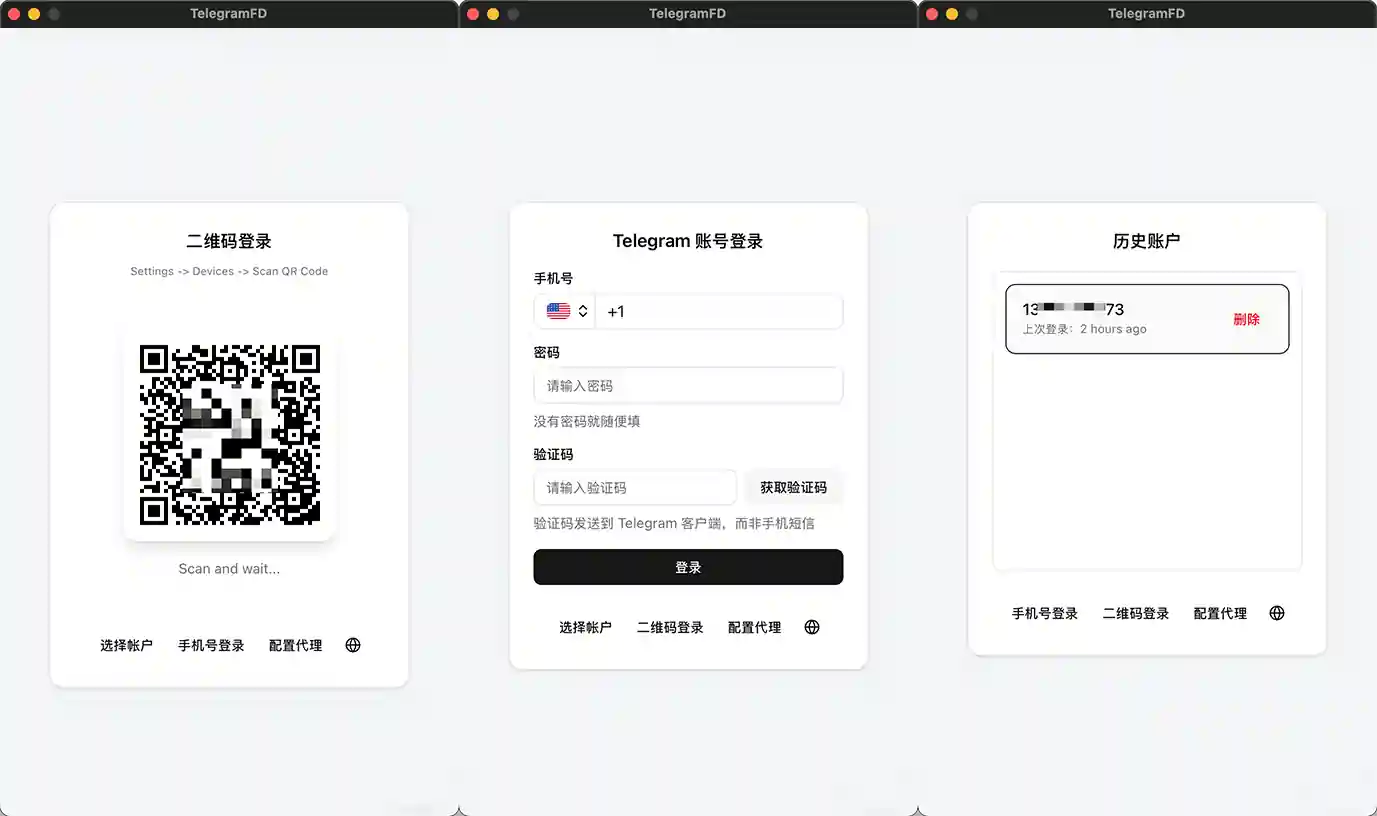This screenshot has width=1377, height=816.
Task: Click the Telegram 账号登录 heading
Action: pyautogui.click(x=688, y=241)
